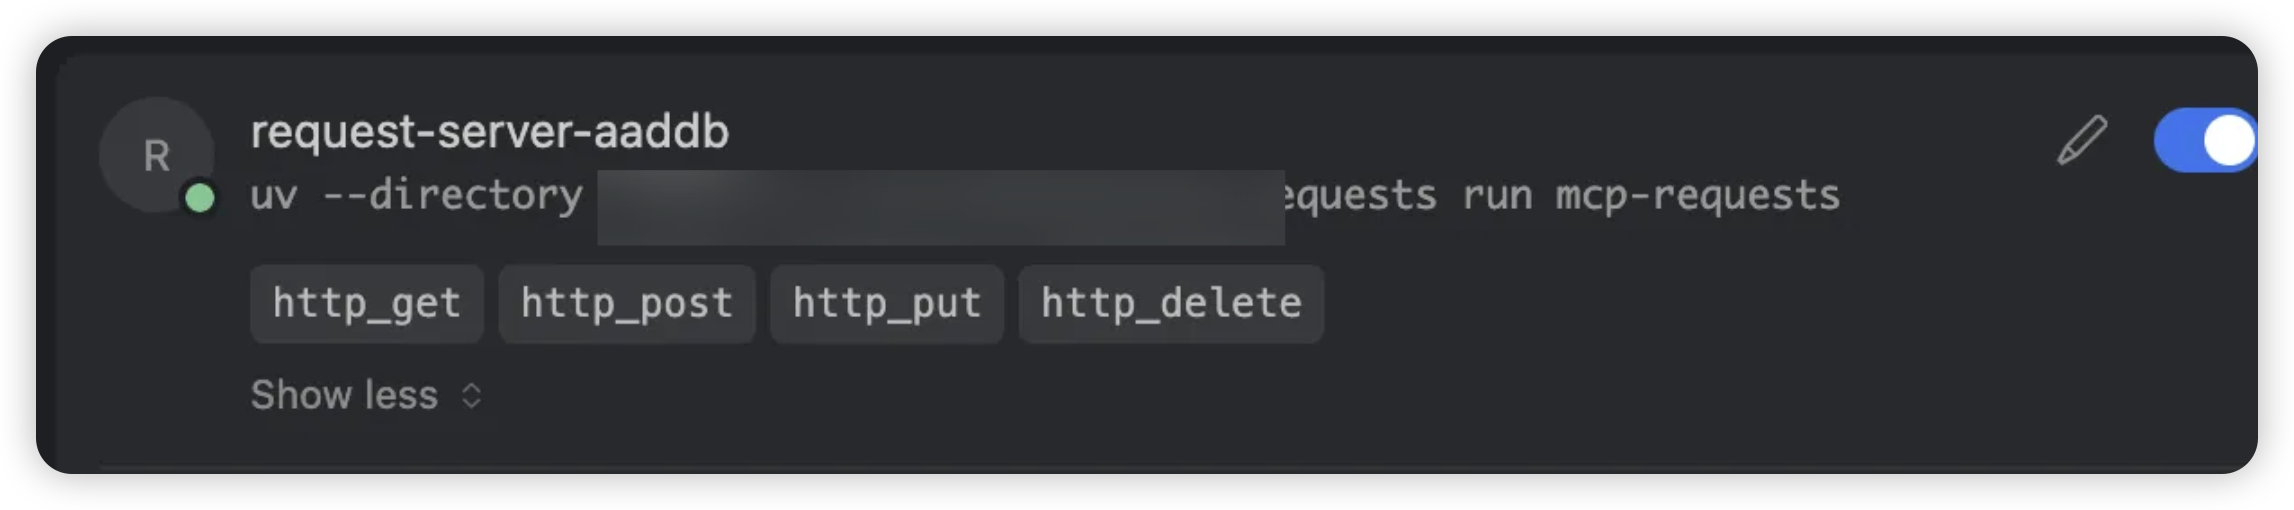Select the http_get tool chip
The height and width of the screenshot is (510, 2294).
367,304
